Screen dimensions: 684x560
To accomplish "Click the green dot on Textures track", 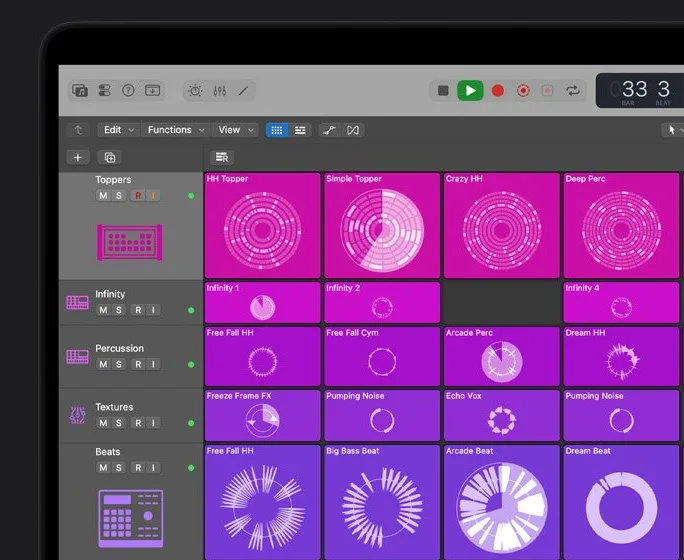I will click(191, 423).
